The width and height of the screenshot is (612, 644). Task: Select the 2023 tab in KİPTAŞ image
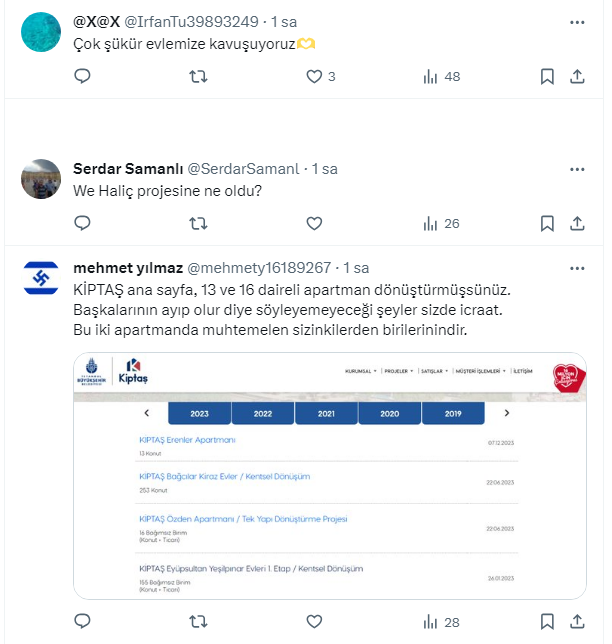point(199,413)
